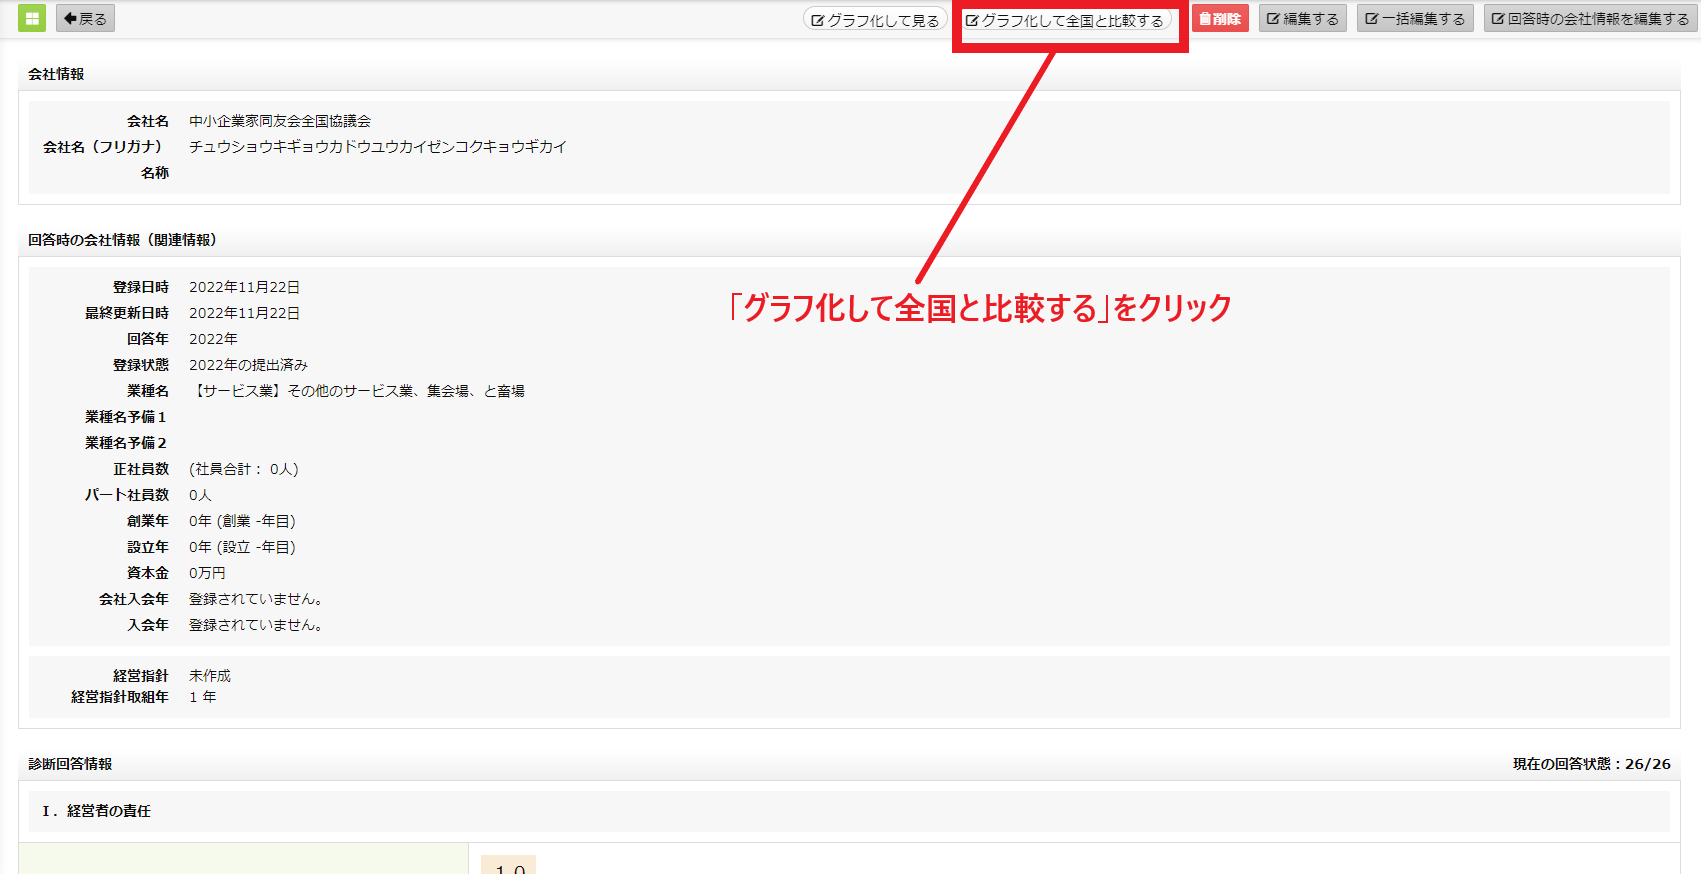Click the red annotation instruction text
The width and height of the screenshot is (1701, 874).
point(980,308)
